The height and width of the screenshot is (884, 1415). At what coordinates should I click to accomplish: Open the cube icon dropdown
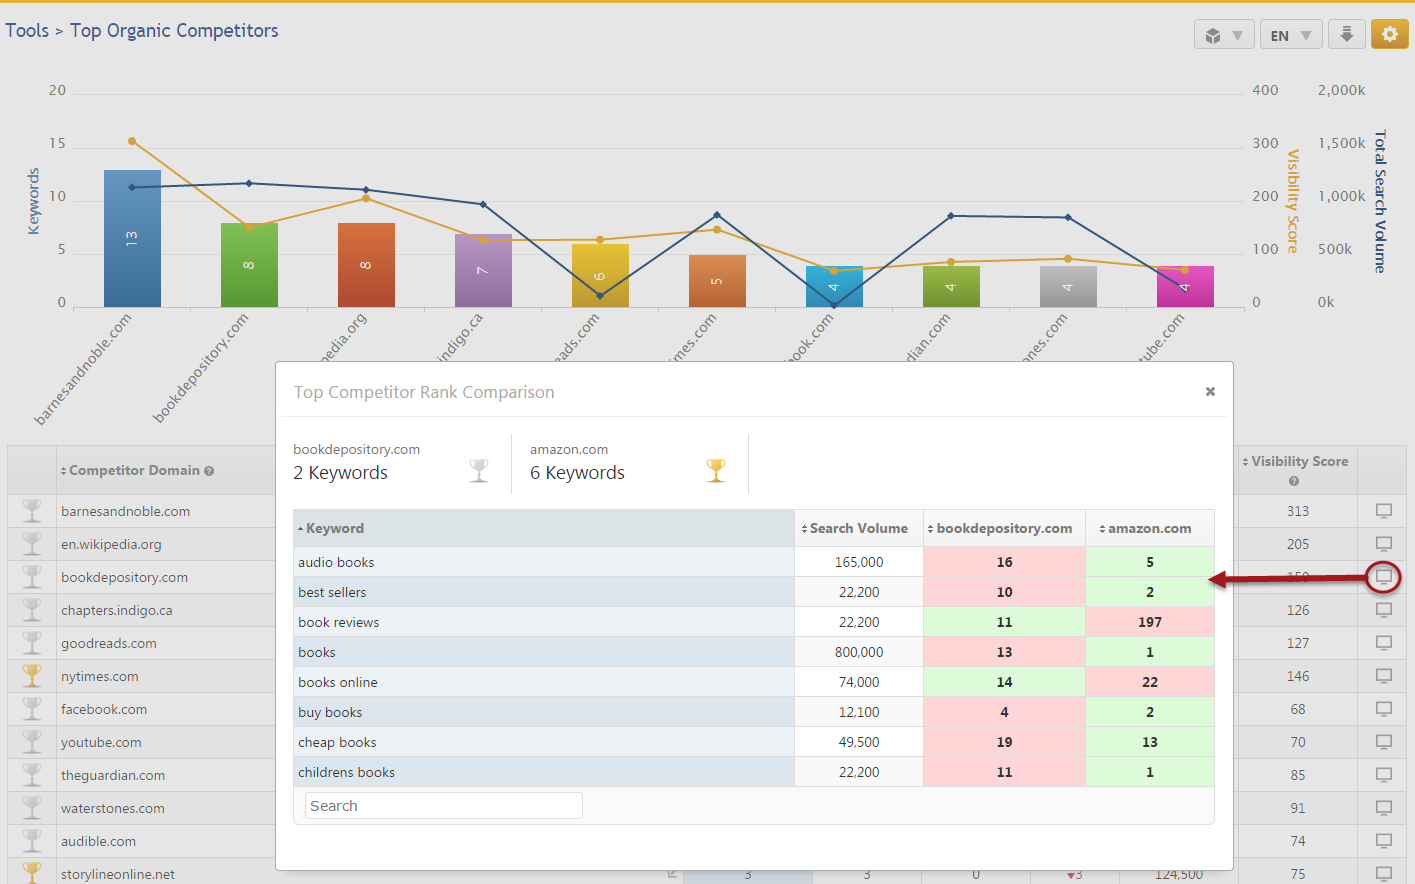pos(1223,35)
